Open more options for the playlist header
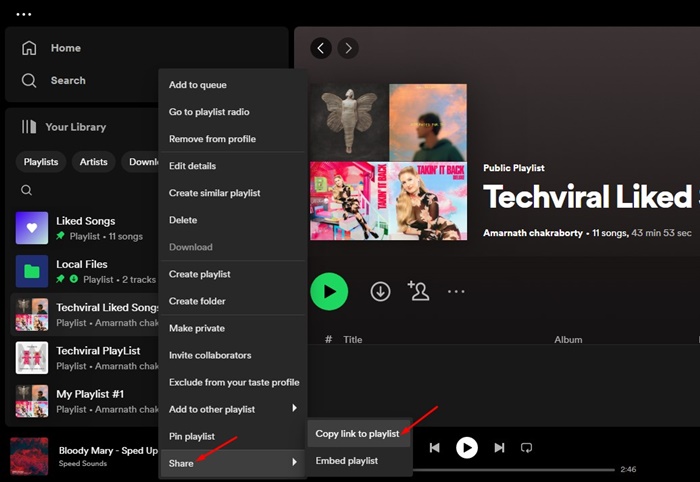This screenshot has height=482, width=700. [456, 291]
